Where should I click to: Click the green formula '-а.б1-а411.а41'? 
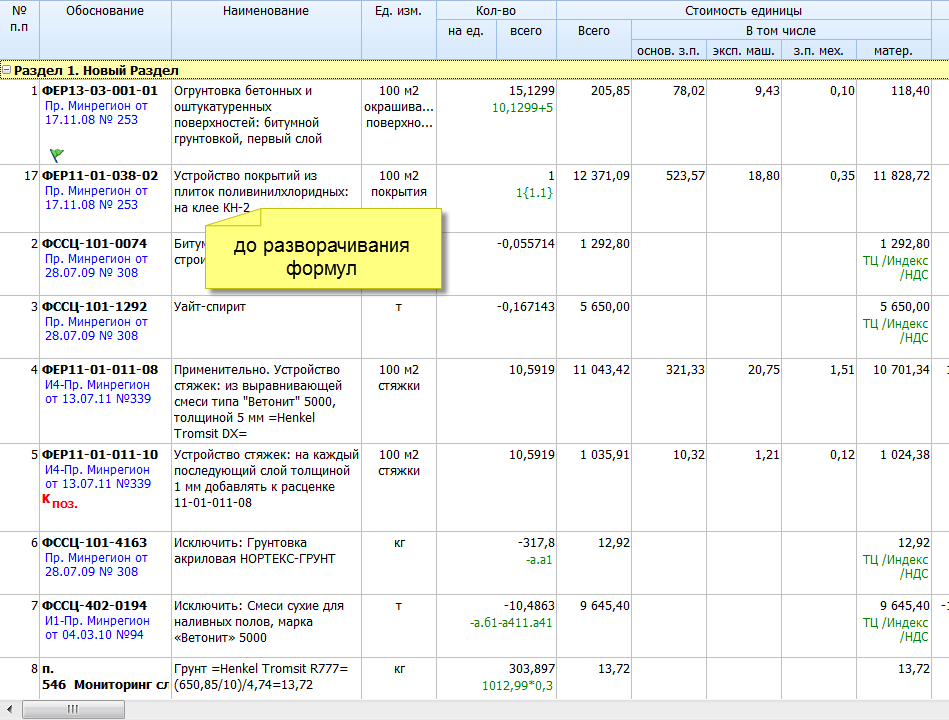pyautogui.click(x=511, y=623)
